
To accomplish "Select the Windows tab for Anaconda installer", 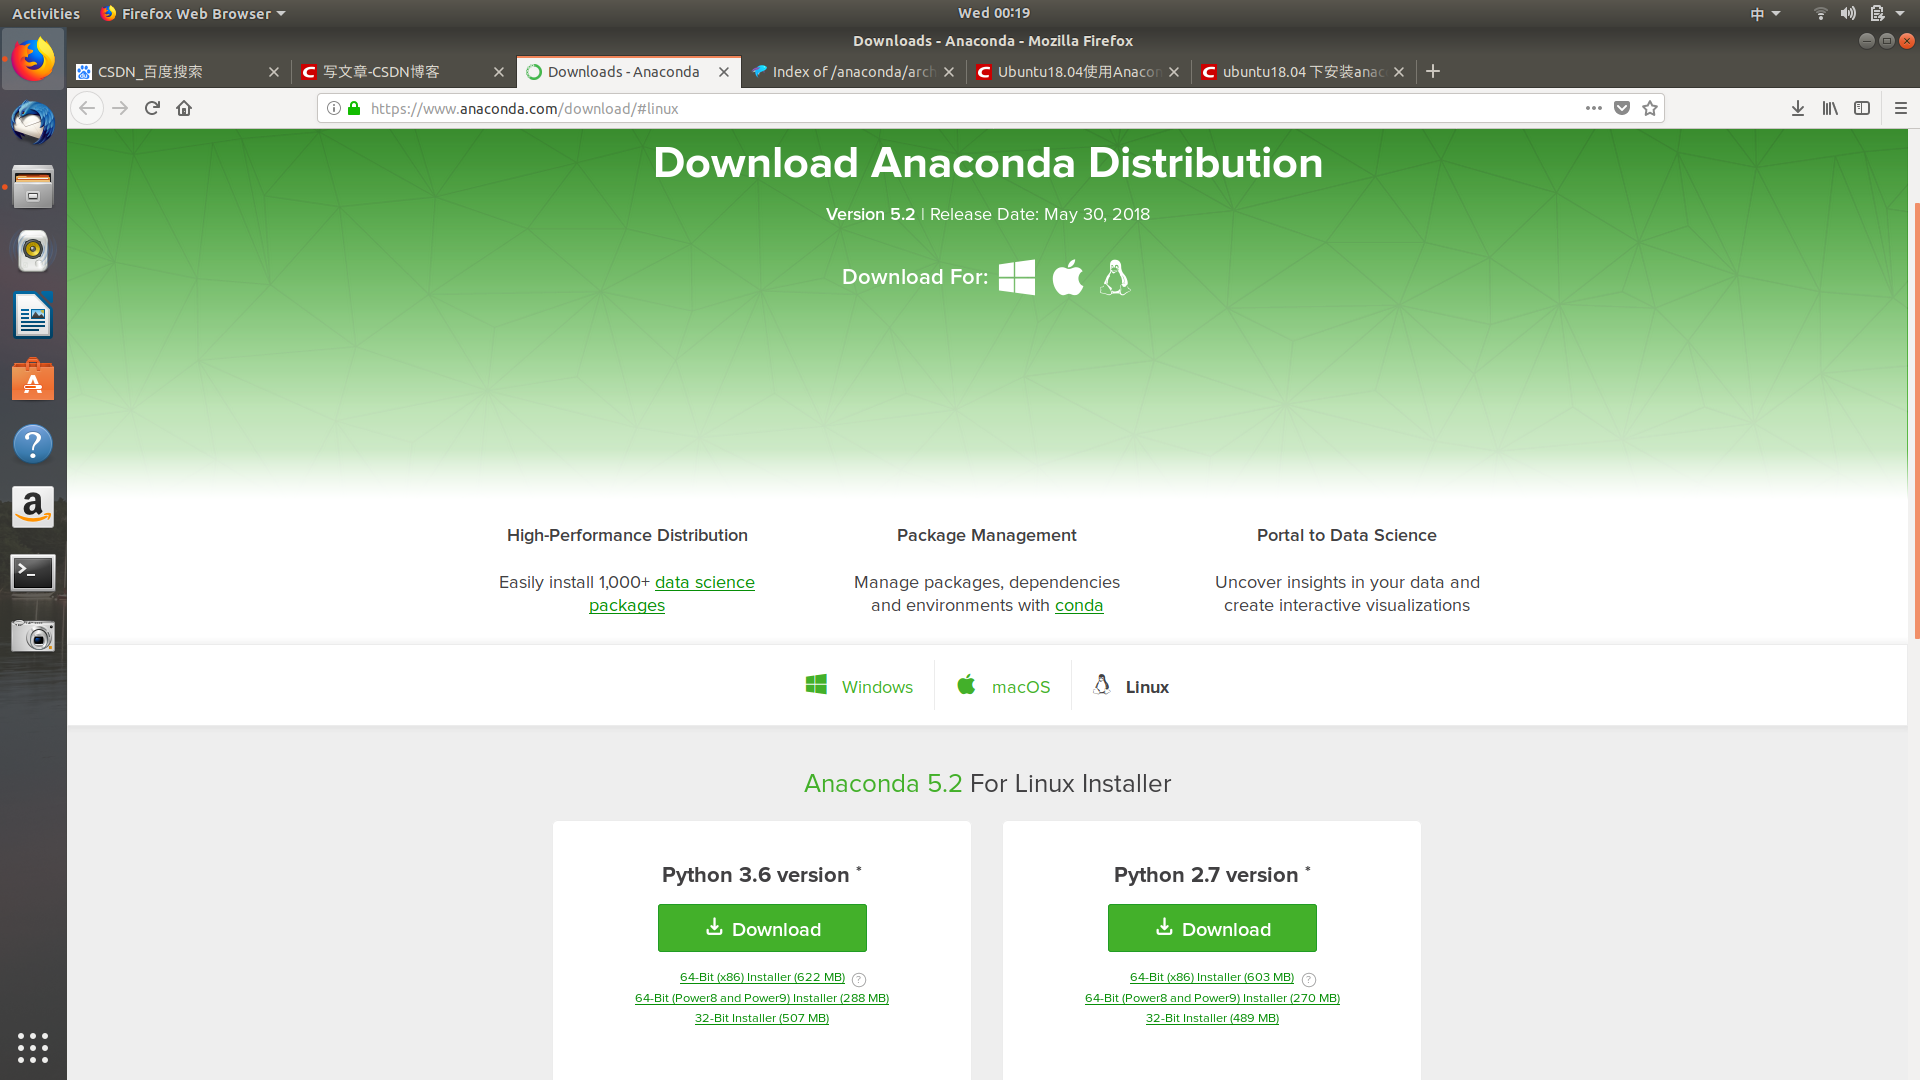I will click(858, 686).
